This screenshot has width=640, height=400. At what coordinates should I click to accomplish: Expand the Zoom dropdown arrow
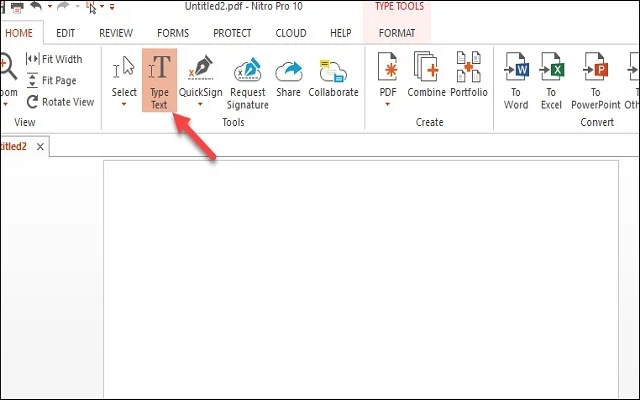tap(6, 104)
